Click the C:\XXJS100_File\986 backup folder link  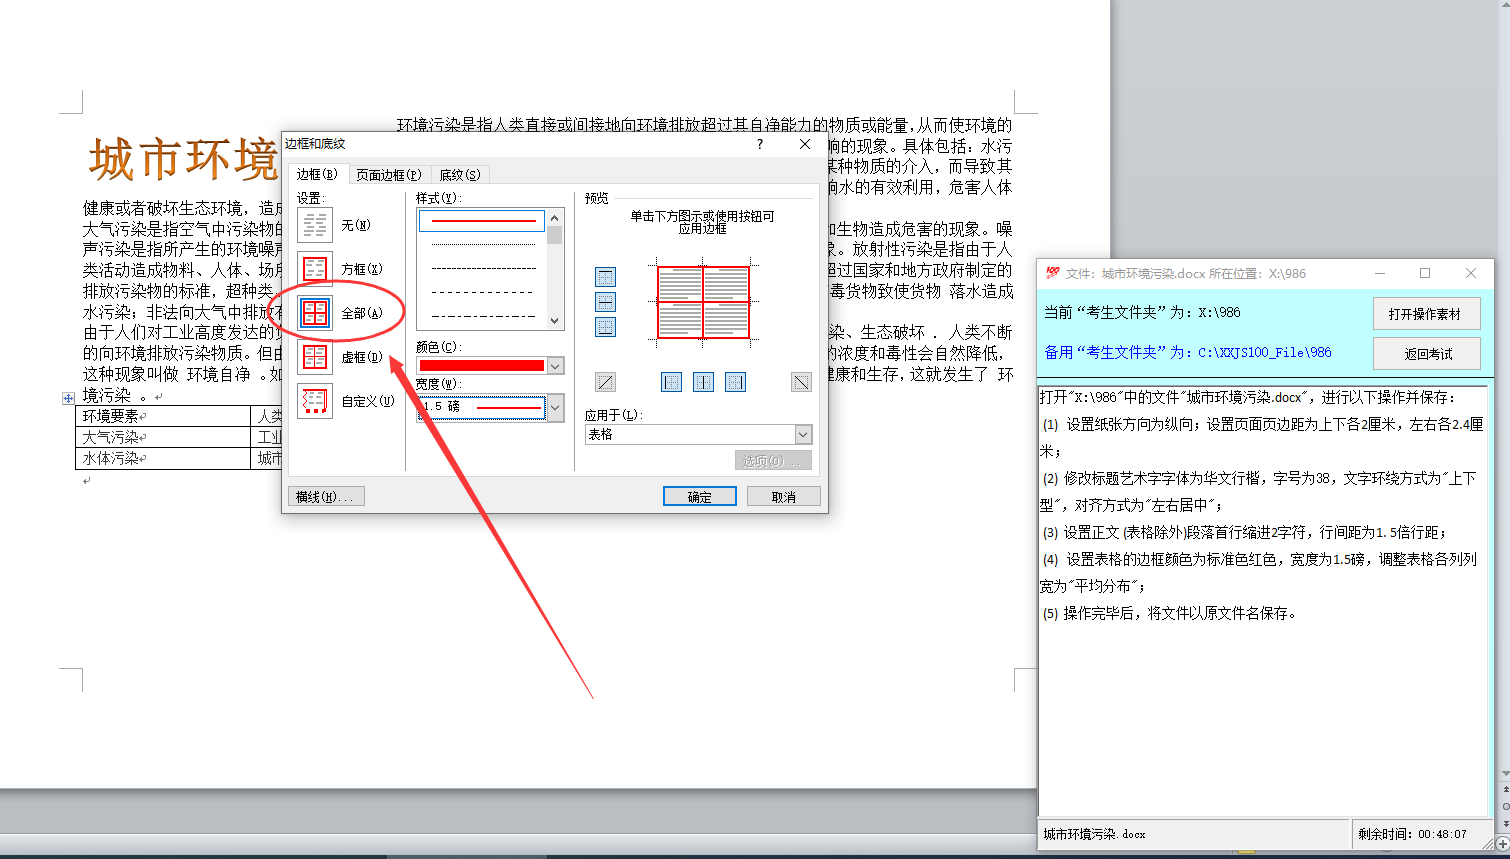coord(1265,352)
